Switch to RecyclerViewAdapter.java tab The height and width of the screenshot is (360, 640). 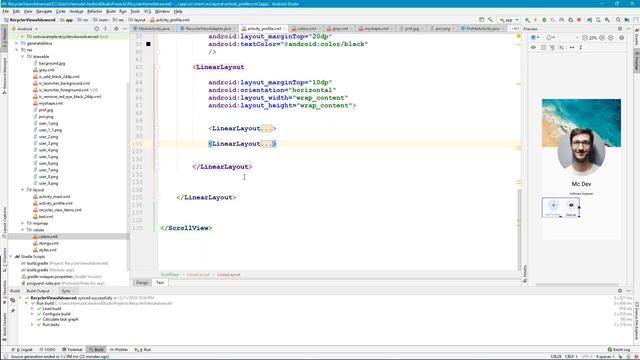point(208,29)
